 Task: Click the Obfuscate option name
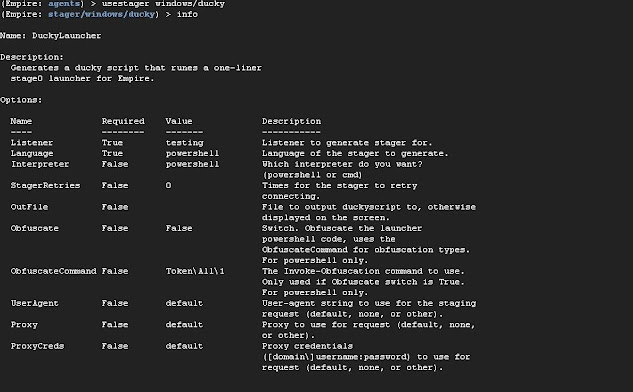coord(34,228)
